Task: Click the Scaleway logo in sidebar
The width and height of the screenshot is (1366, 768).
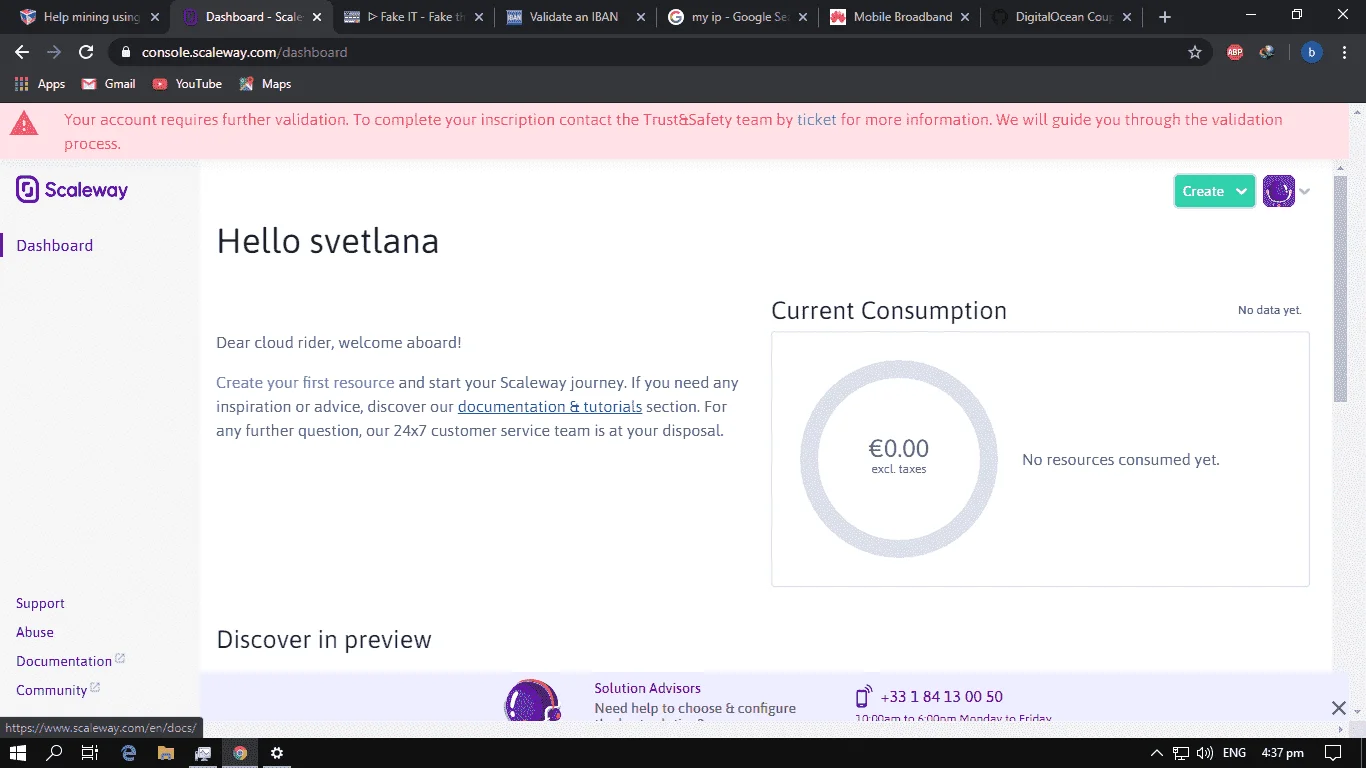Action: tap(72, 190)
